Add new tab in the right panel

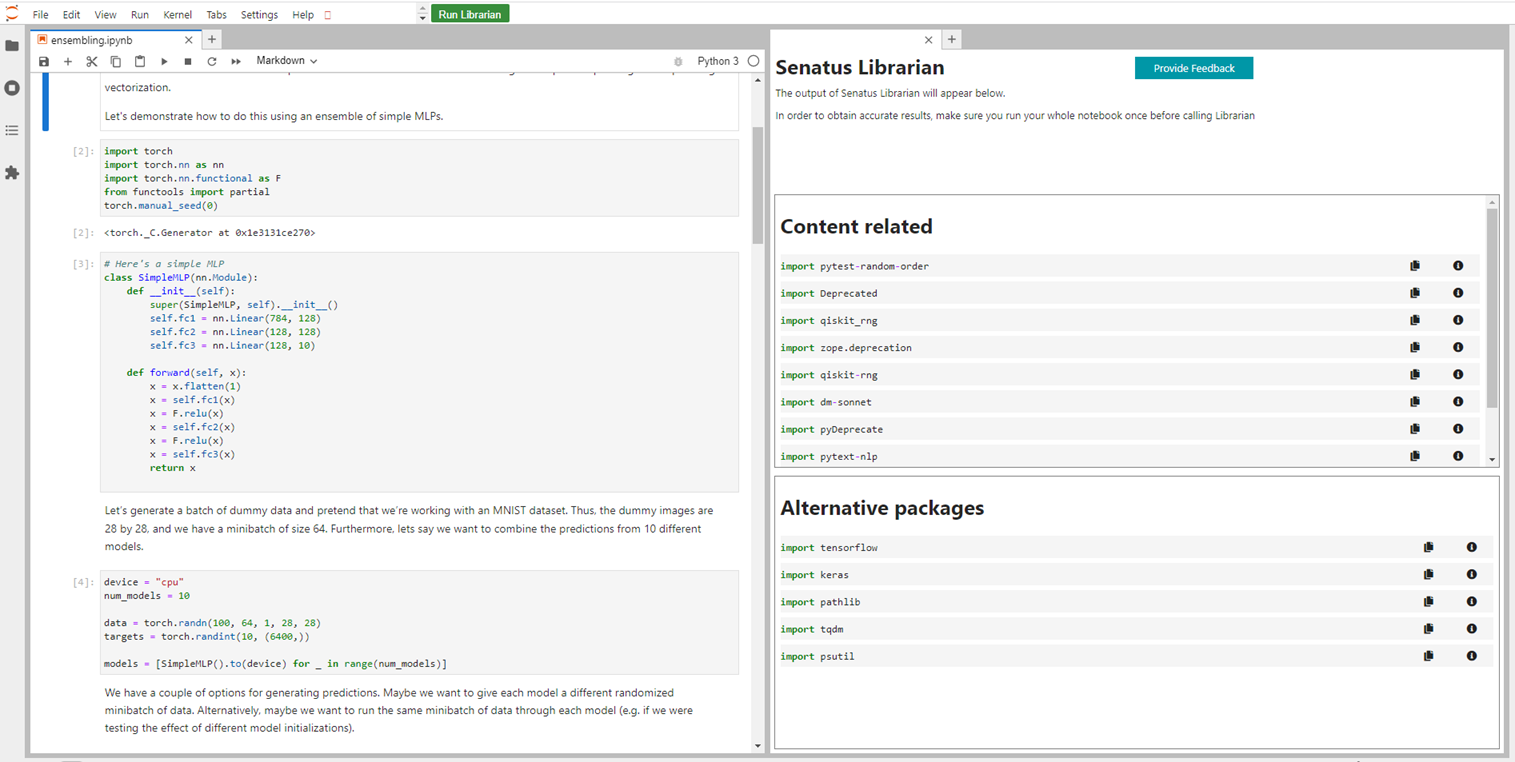(951, 40)
